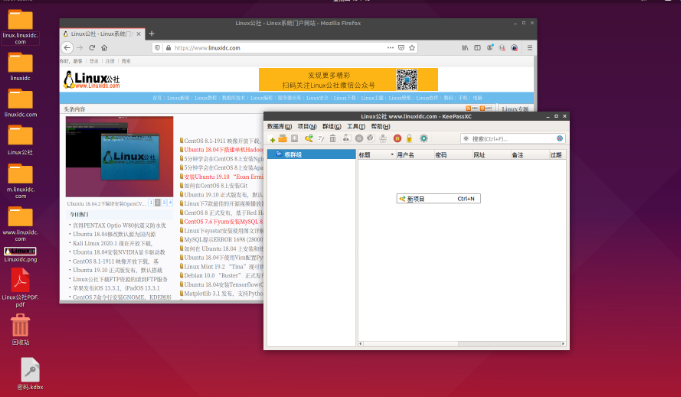Open the 项目(N) menu in KeePassXC
Viewport: 681px width, 397px height.
[x=307, y=126]
